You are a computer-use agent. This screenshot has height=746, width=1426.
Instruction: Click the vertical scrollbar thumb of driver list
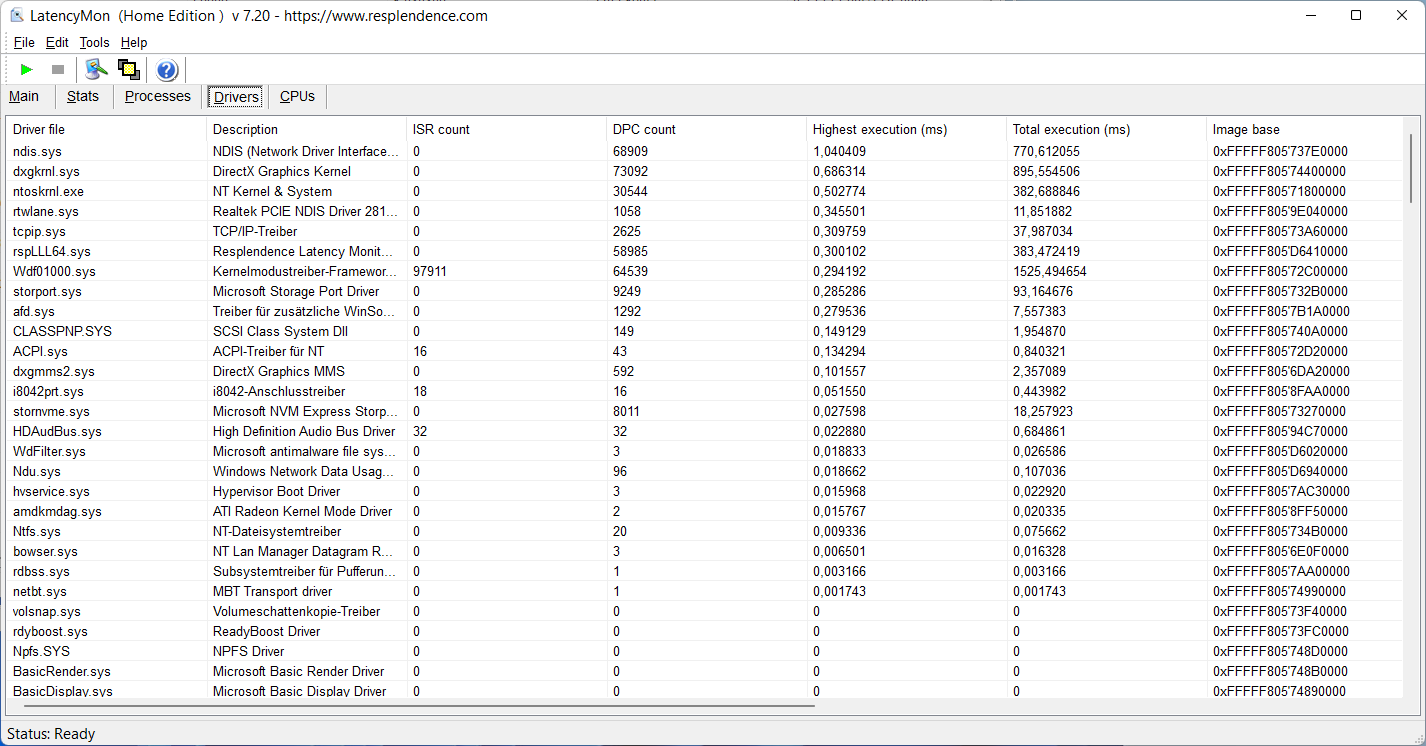click(1411, 169)
